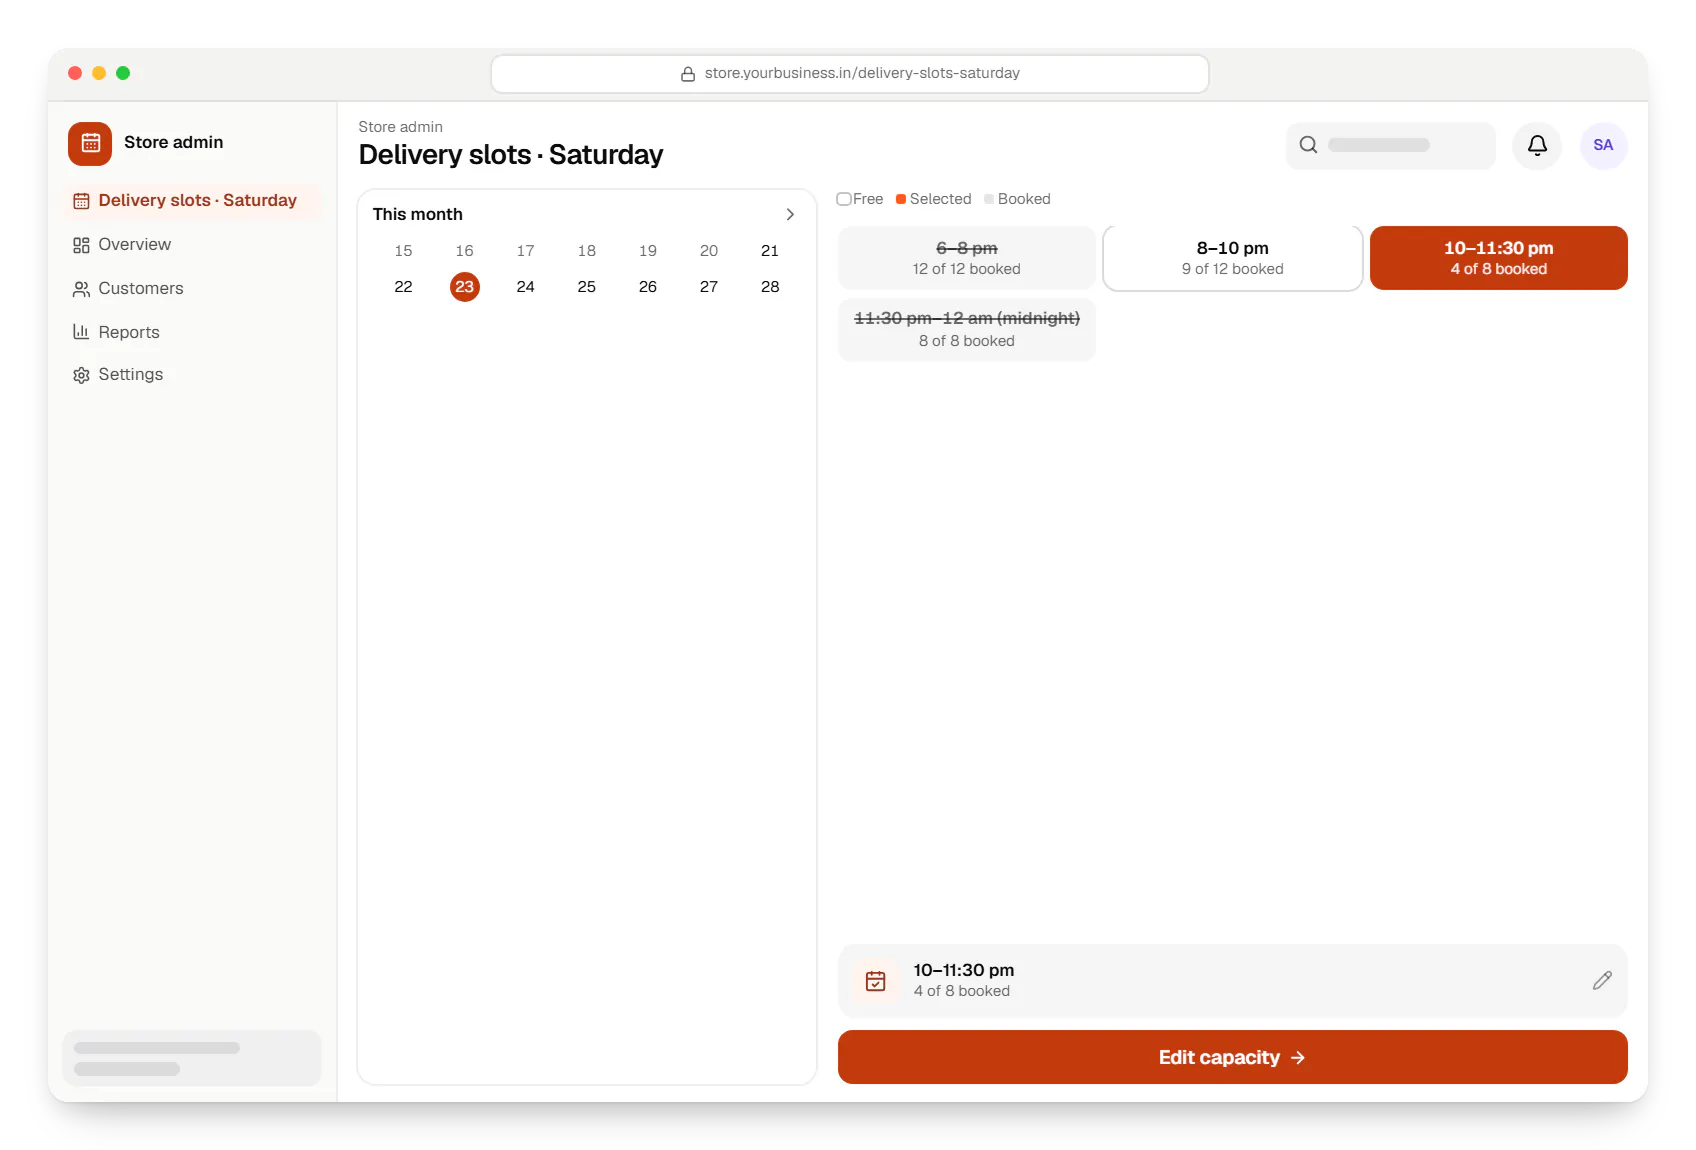Click the Overview grid icon
The image size is (1696, 1150).
(81, 245)
